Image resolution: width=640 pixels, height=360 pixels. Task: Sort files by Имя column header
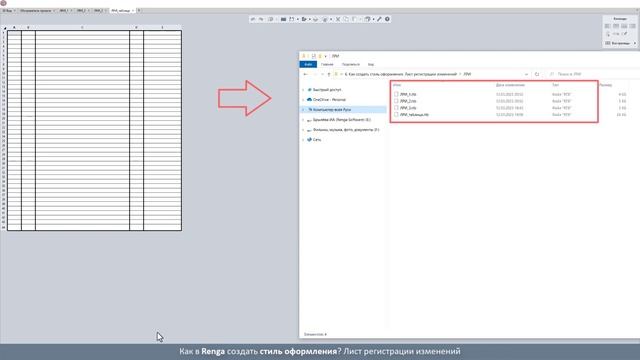click(x=397, y=85)
